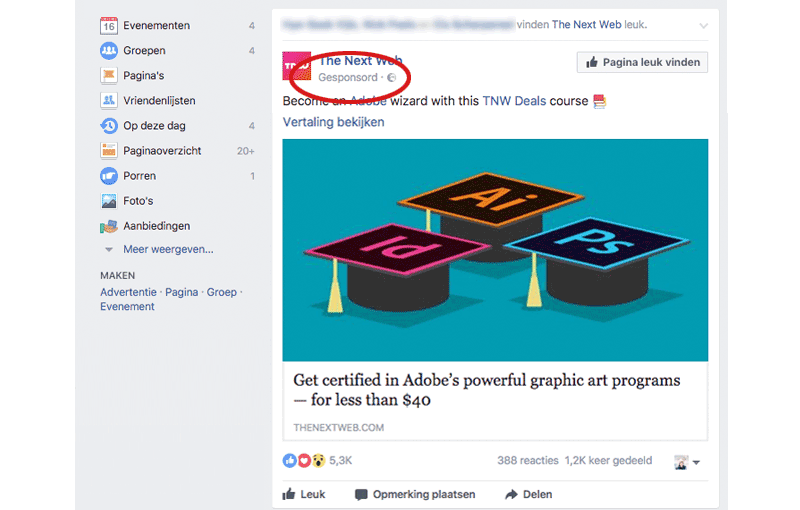Click the Foto's picture icon
This screenshot has height=510, width=800.
coord(109,201)
